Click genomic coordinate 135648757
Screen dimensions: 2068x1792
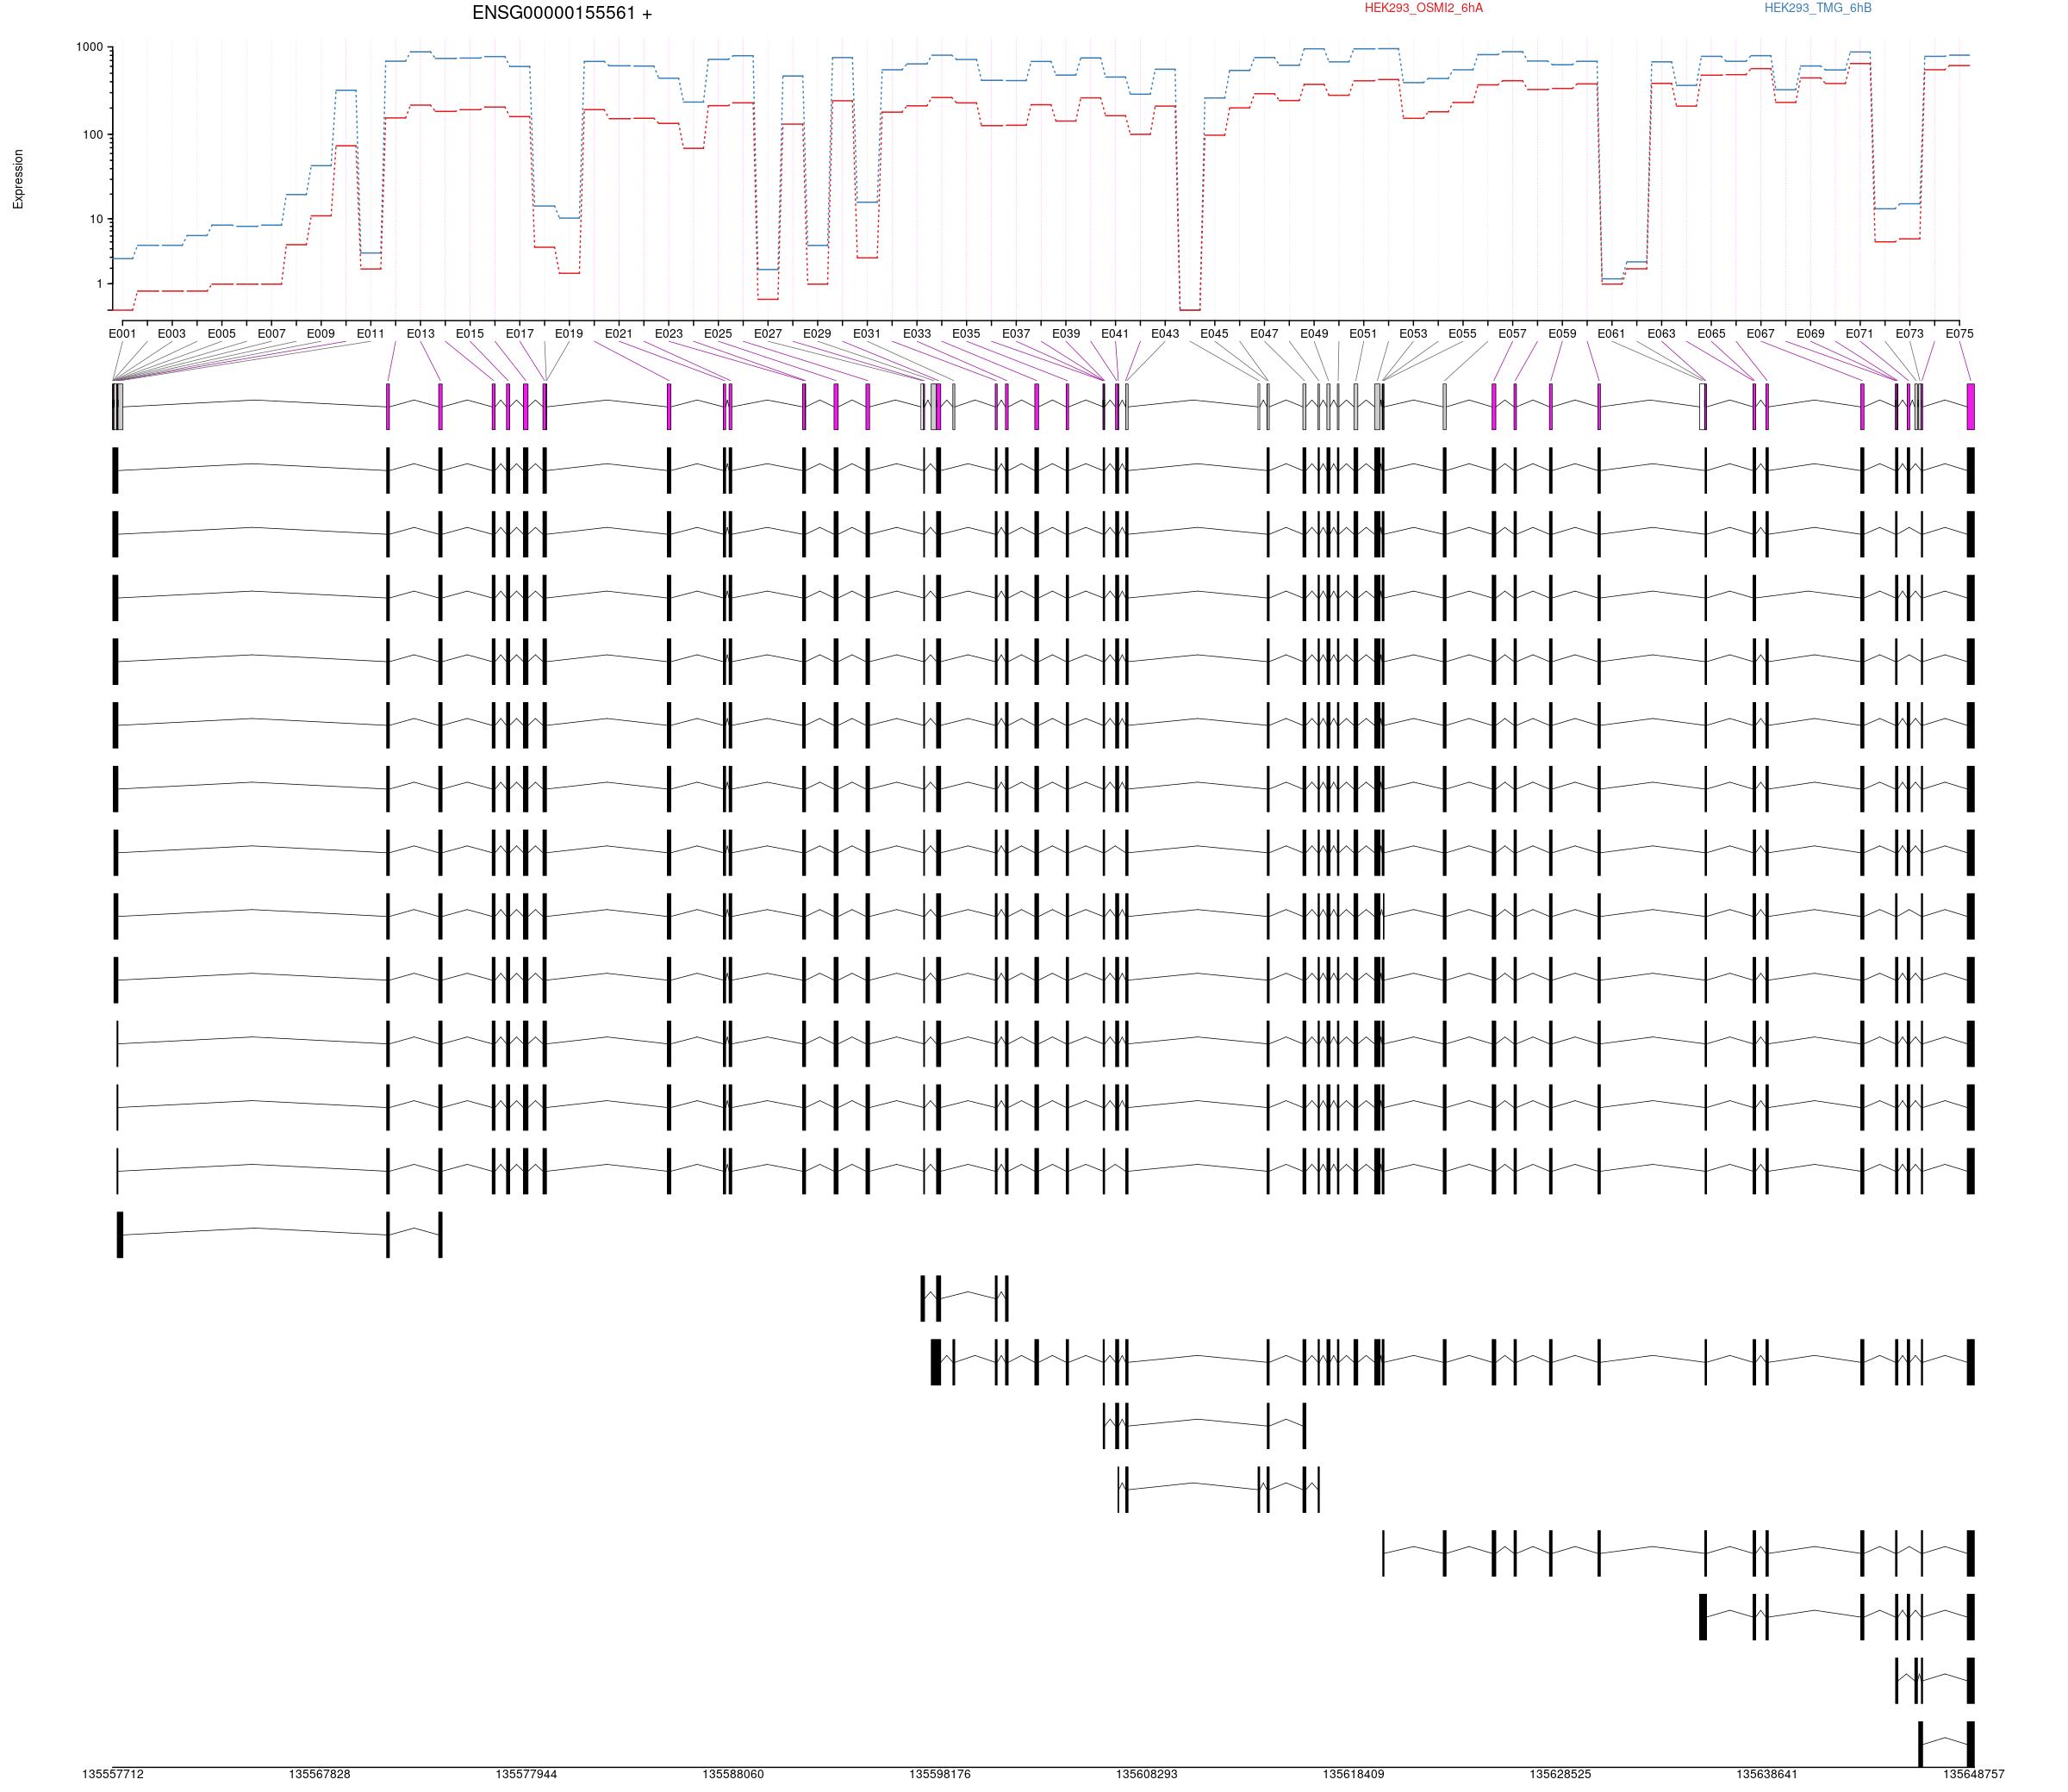click(x=1974, y=1774)
